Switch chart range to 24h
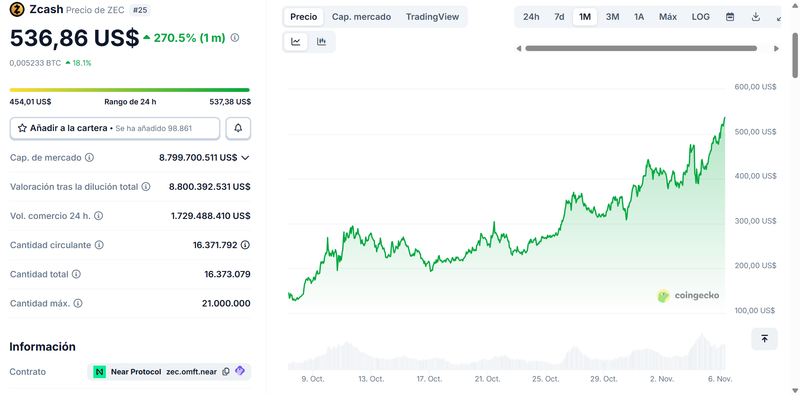Viewport: 800px width, 395px height. tap(531, 17)
